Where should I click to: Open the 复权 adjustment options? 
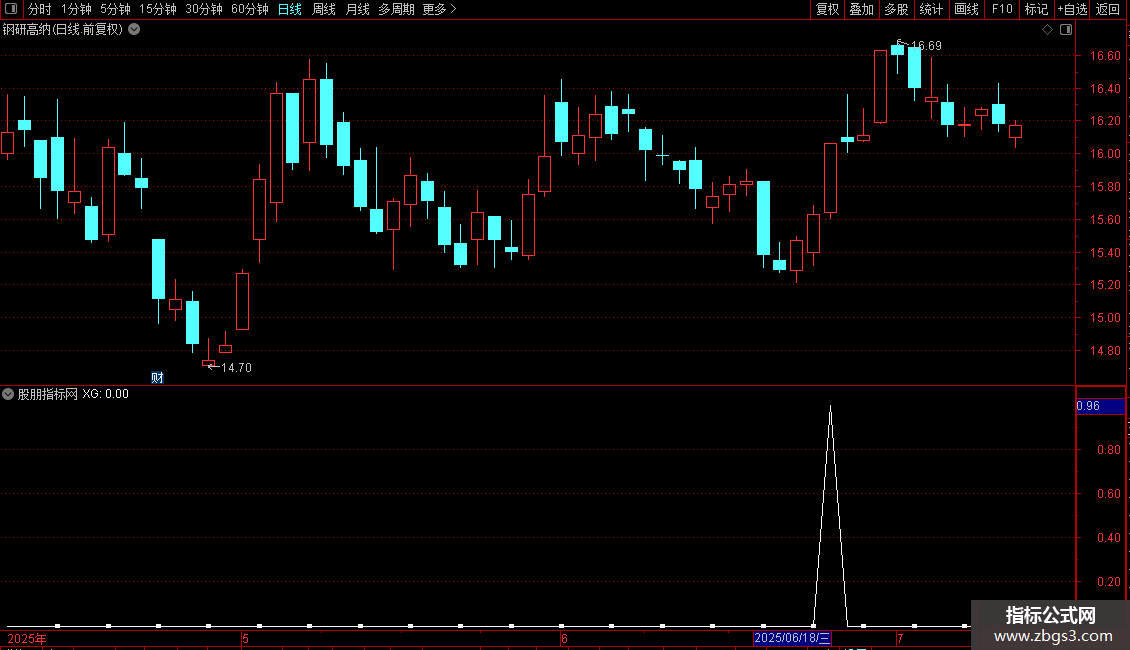827,9
